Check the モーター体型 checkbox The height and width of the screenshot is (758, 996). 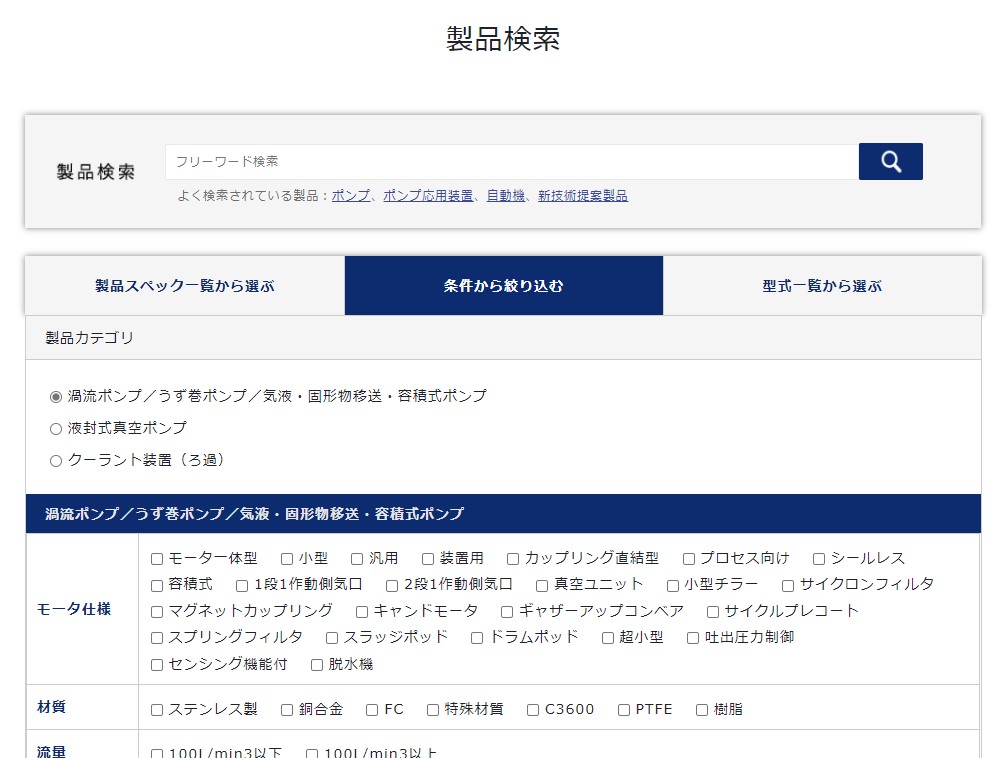pos(157,559)
